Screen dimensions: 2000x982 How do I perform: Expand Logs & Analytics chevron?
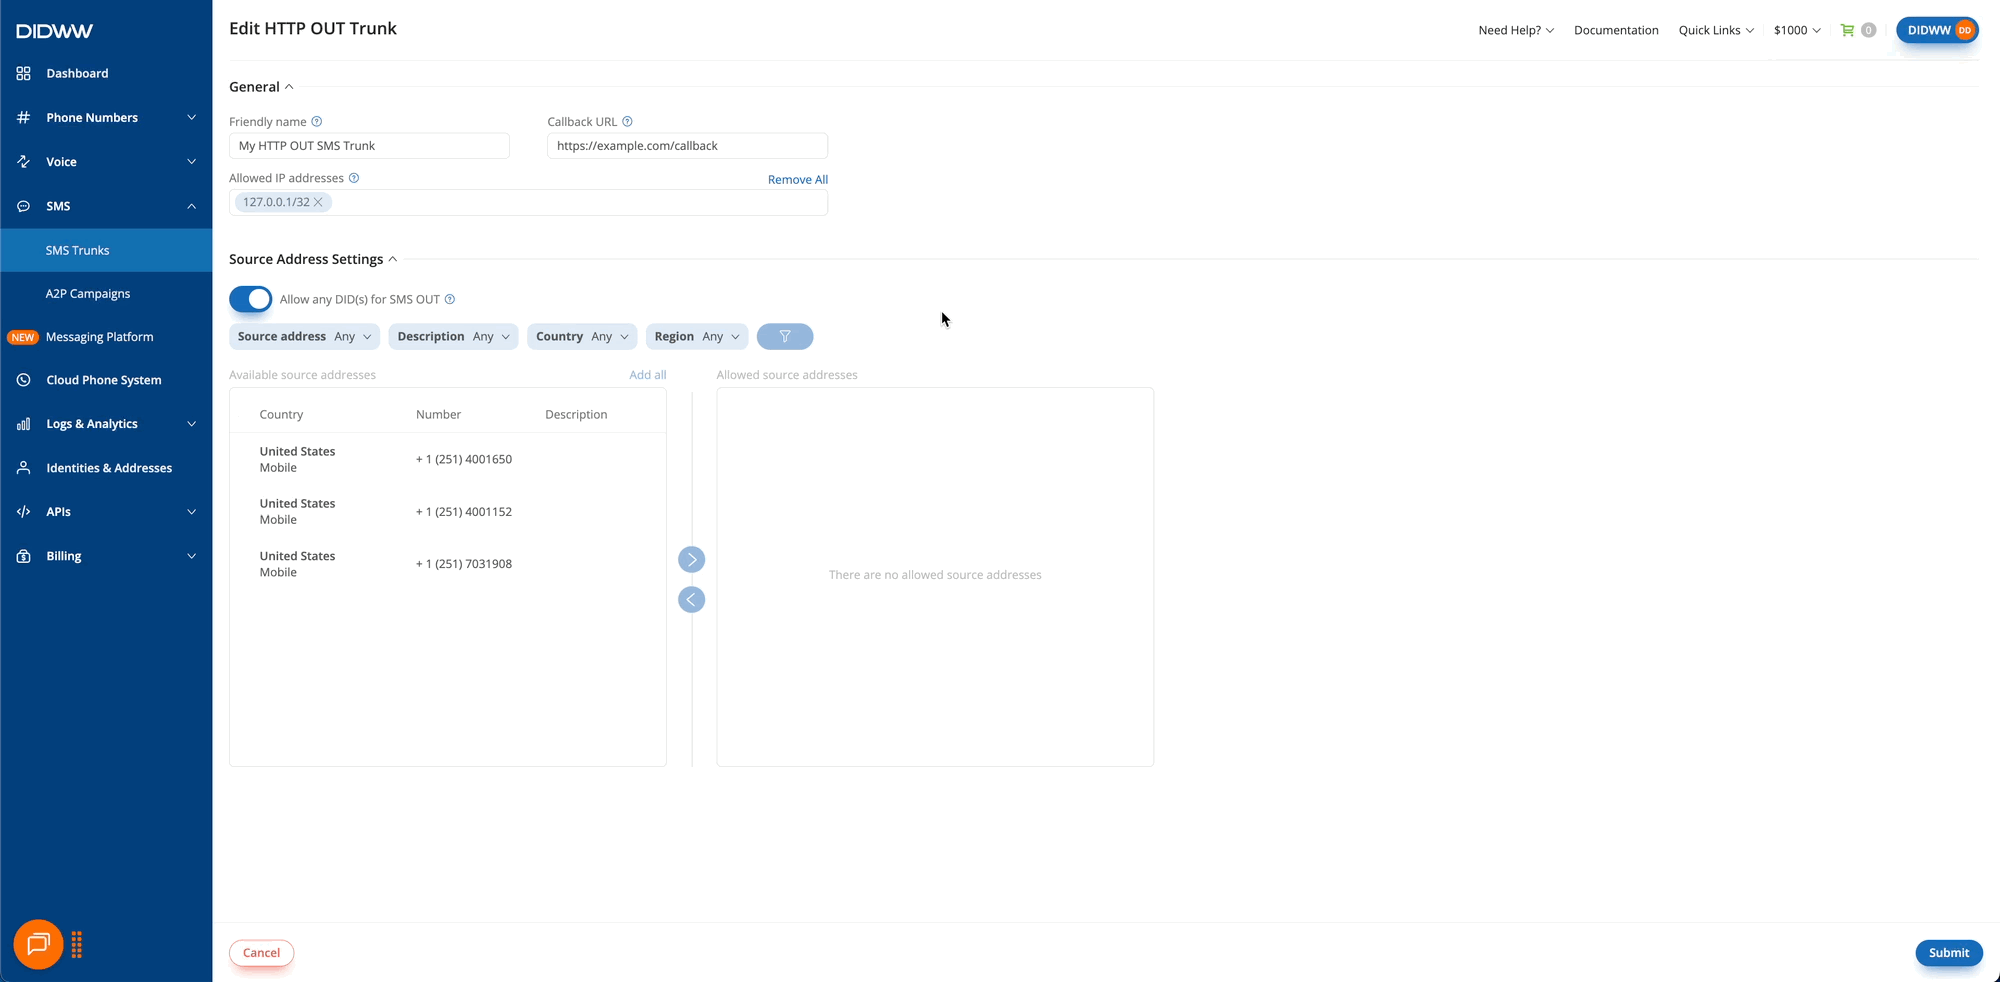(191, 424)
